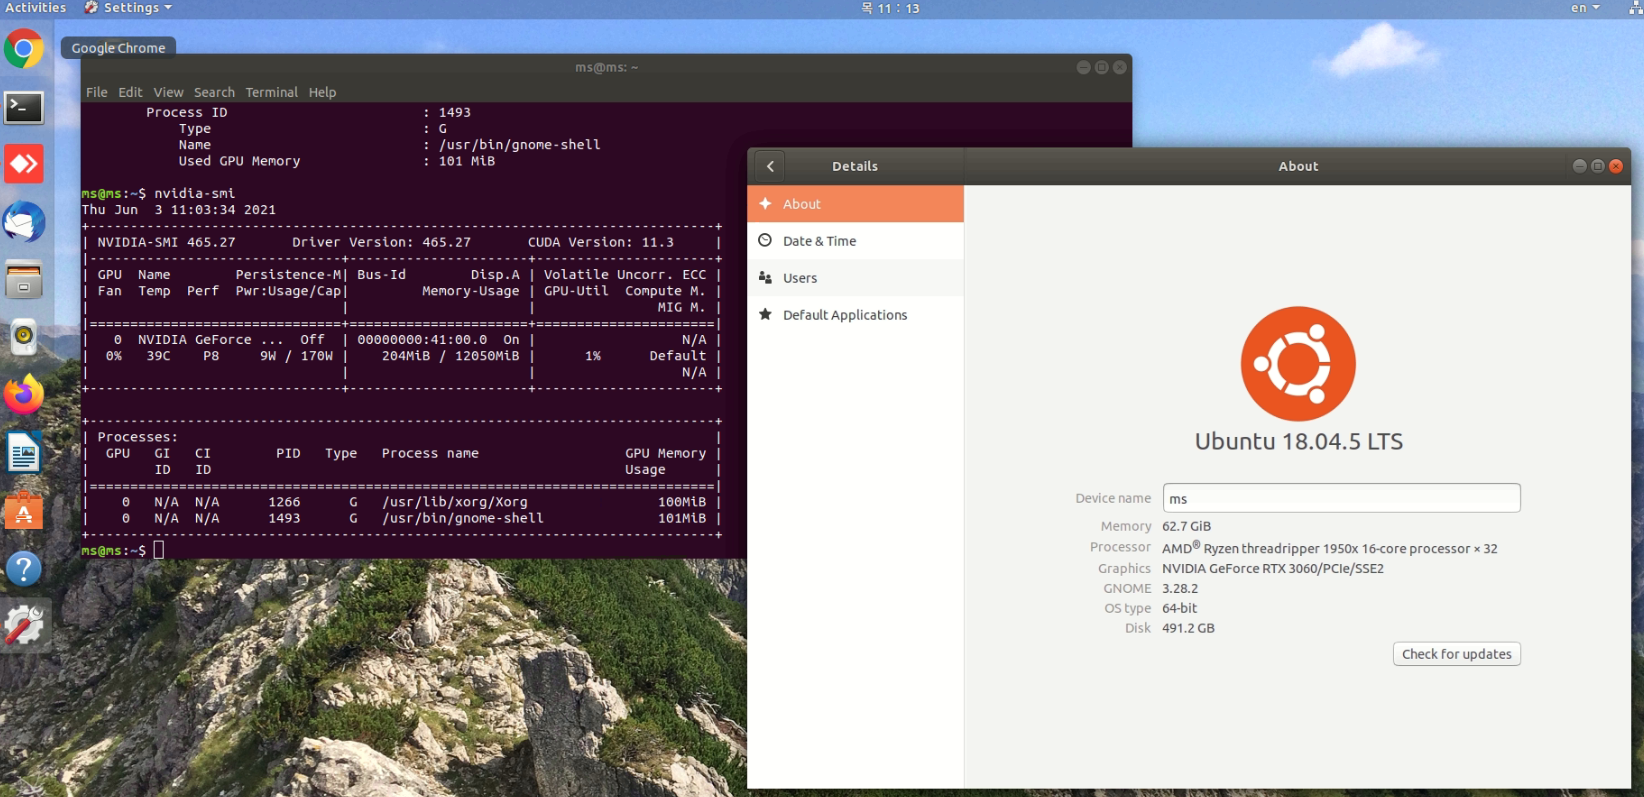Click the Users people icon
The image size is (1644, 797).
click(x=765, y=277)
